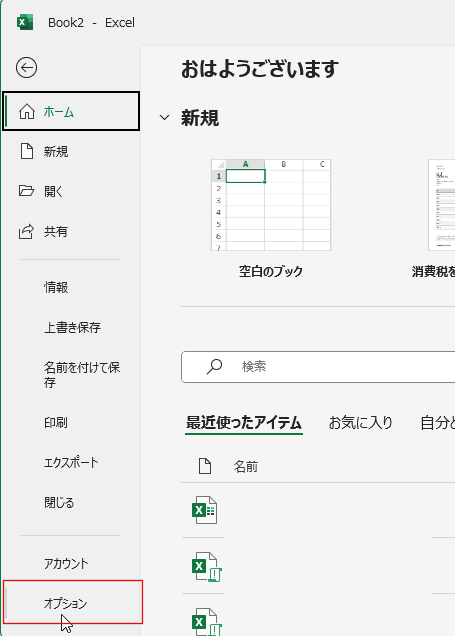This screenshot has width=455, height=636.
Task: Click the magnifier icon in search box
Action: (x=214, y=367)
